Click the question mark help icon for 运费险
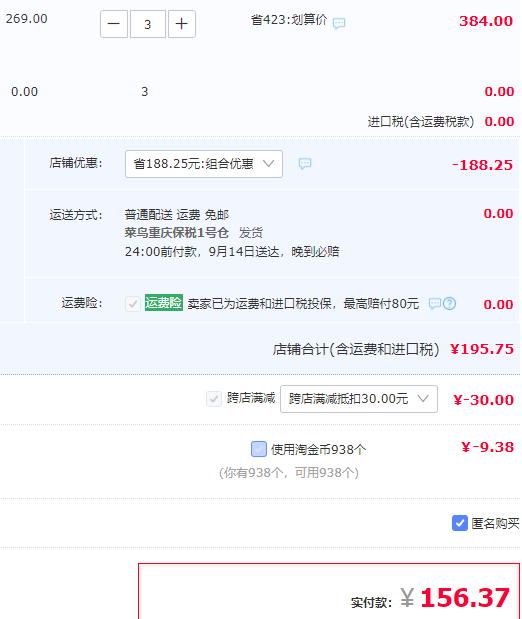Viewport: 522px width, 619px height. pyautogui.click(x=449, y=303)
